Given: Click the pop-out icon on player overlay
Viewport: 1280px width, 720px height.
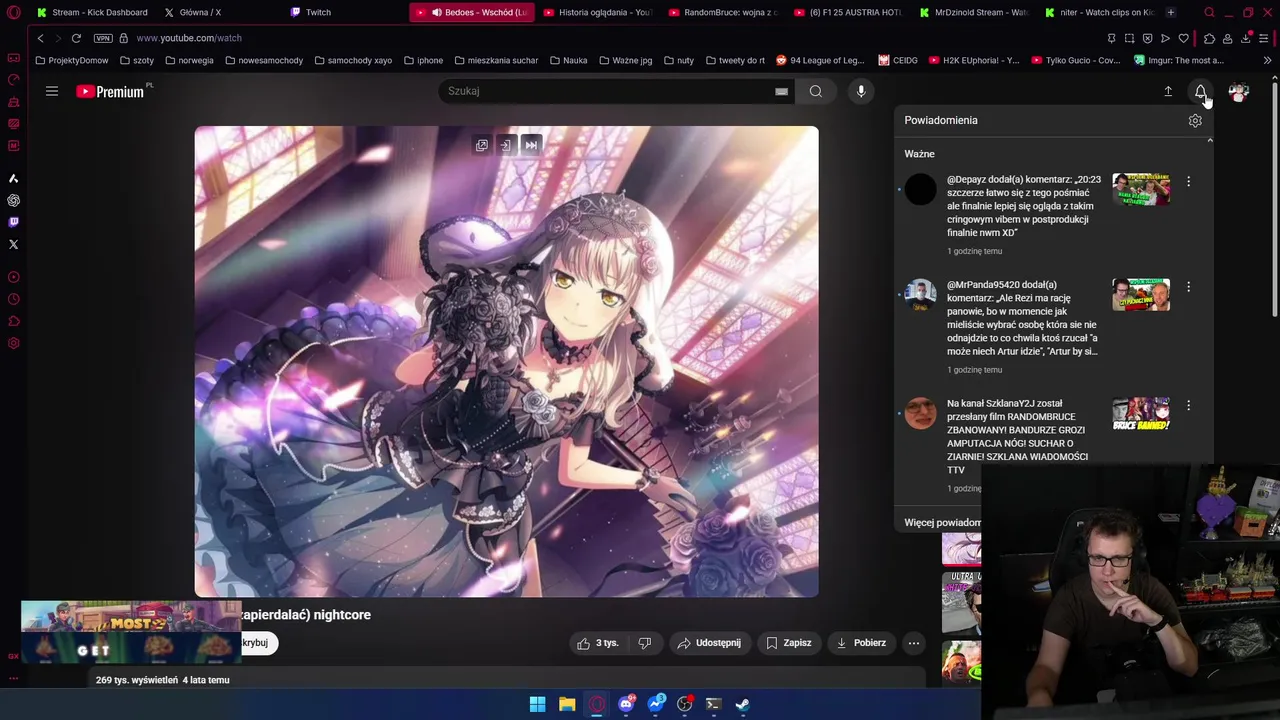Looking at the screenshot, I should (x=482, y=145).
